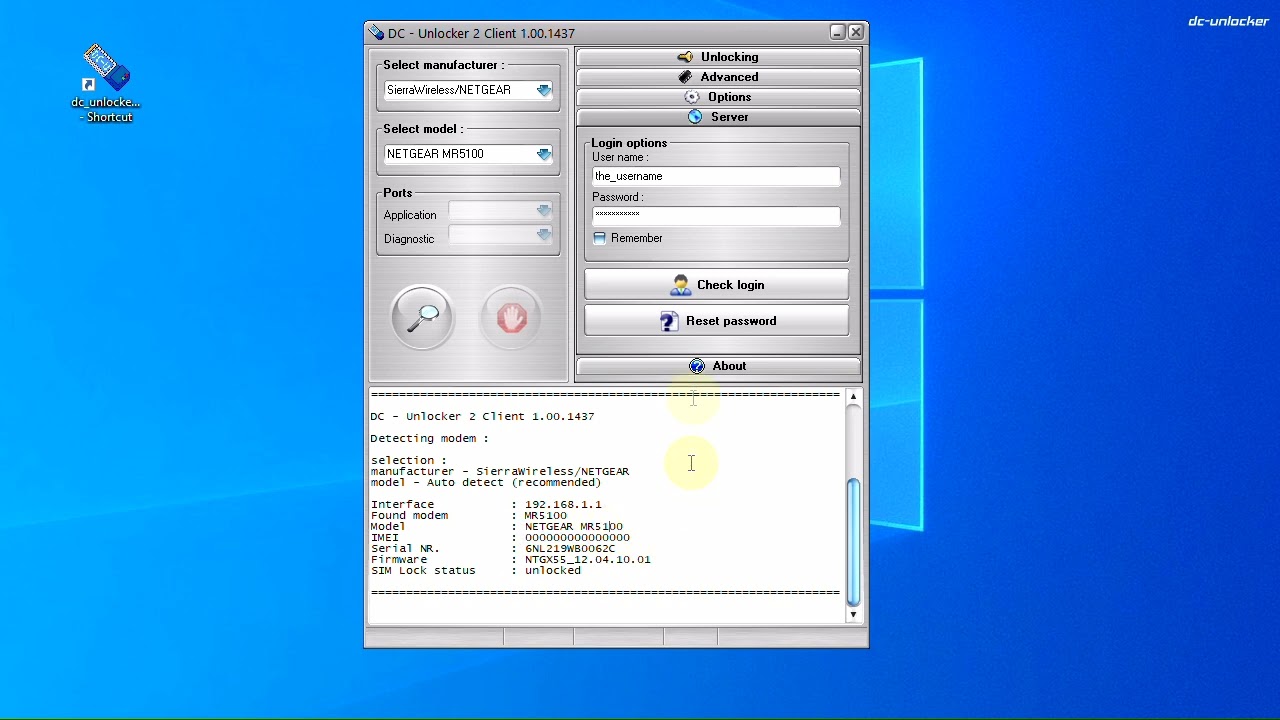Image resolution: width=1280 pixels, height=720 pixels.
Task: Click the 'selection :' log line
Action: point(409,460)
